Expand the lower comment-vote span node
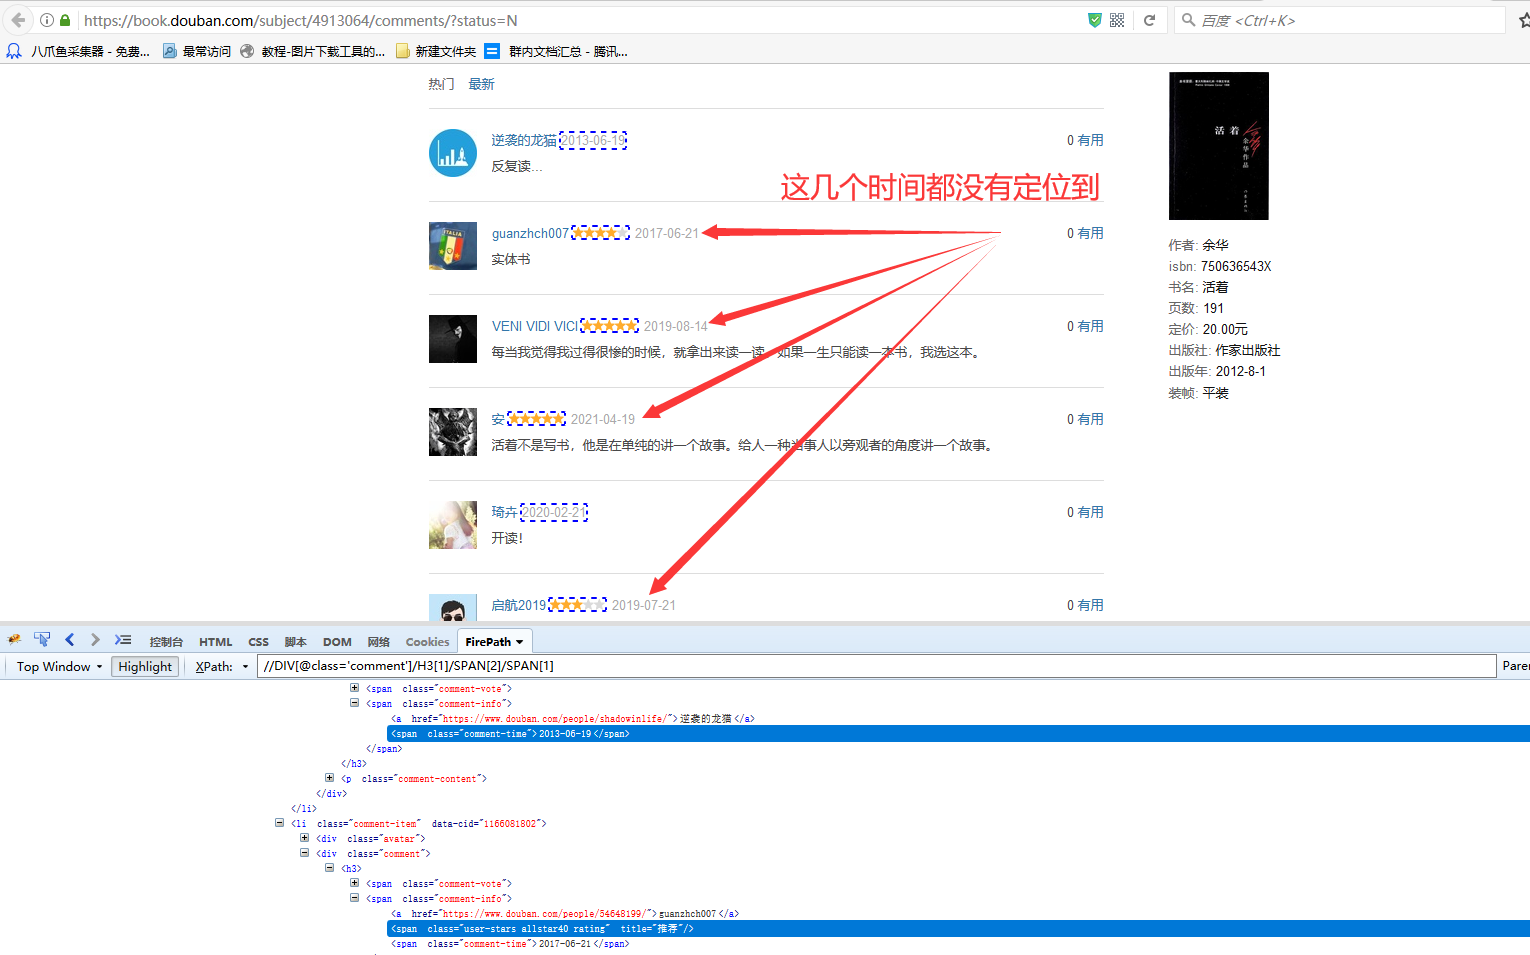This screenshot has height=955, width=1530. pos(354,883)
